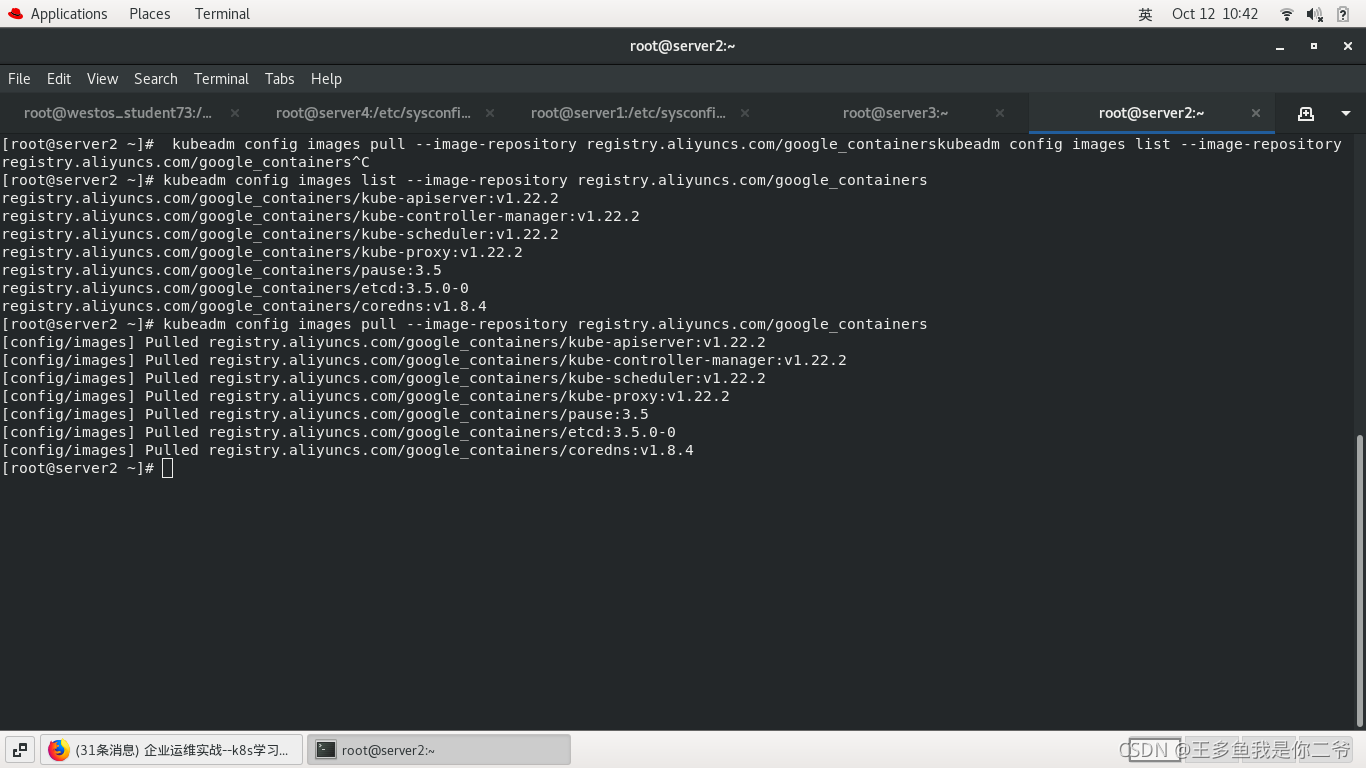Close the root@server4 tab

pos(490,113)
